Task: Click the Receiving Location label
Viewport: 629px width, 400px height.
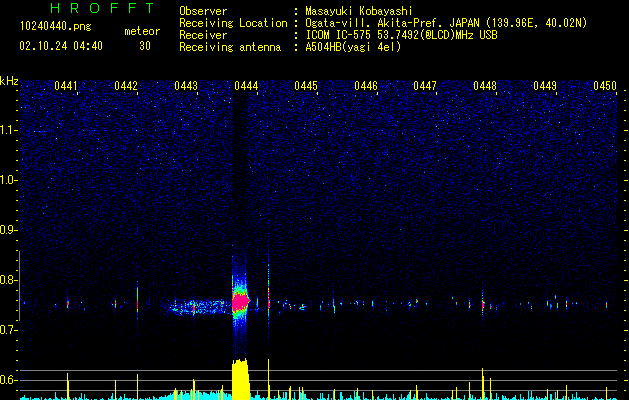Action: coord(233,23)
